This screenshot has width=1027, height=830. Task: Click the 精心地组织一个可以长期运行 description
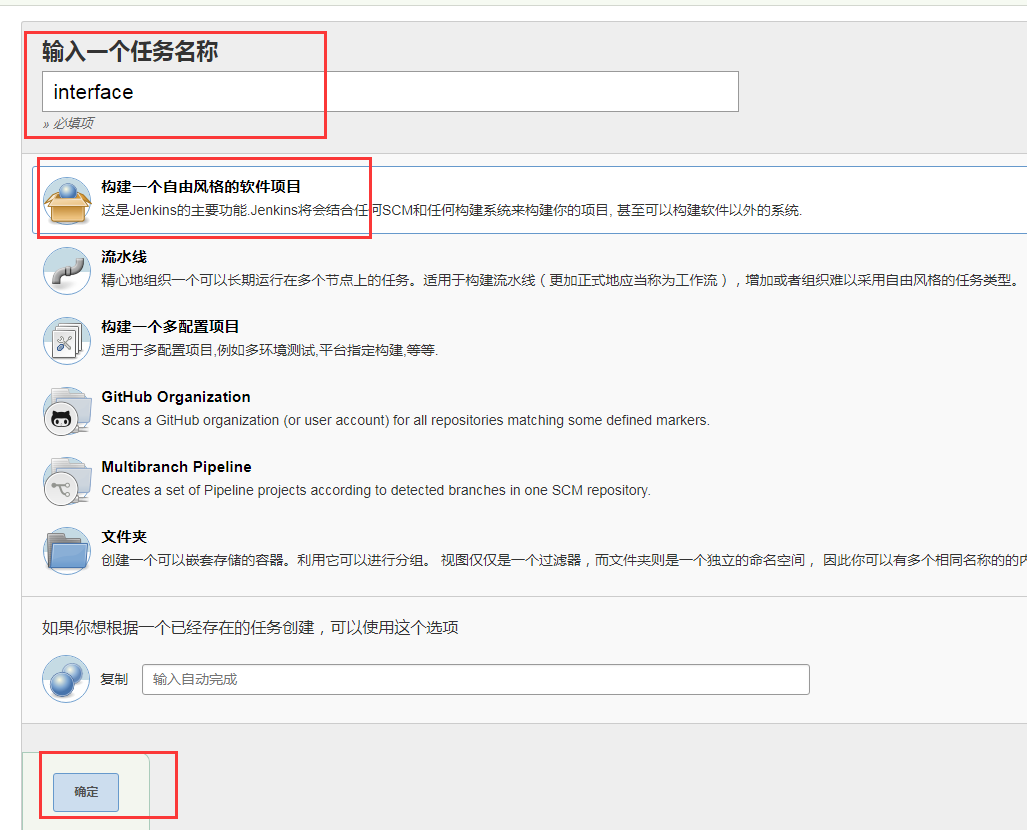click(562, 280)
